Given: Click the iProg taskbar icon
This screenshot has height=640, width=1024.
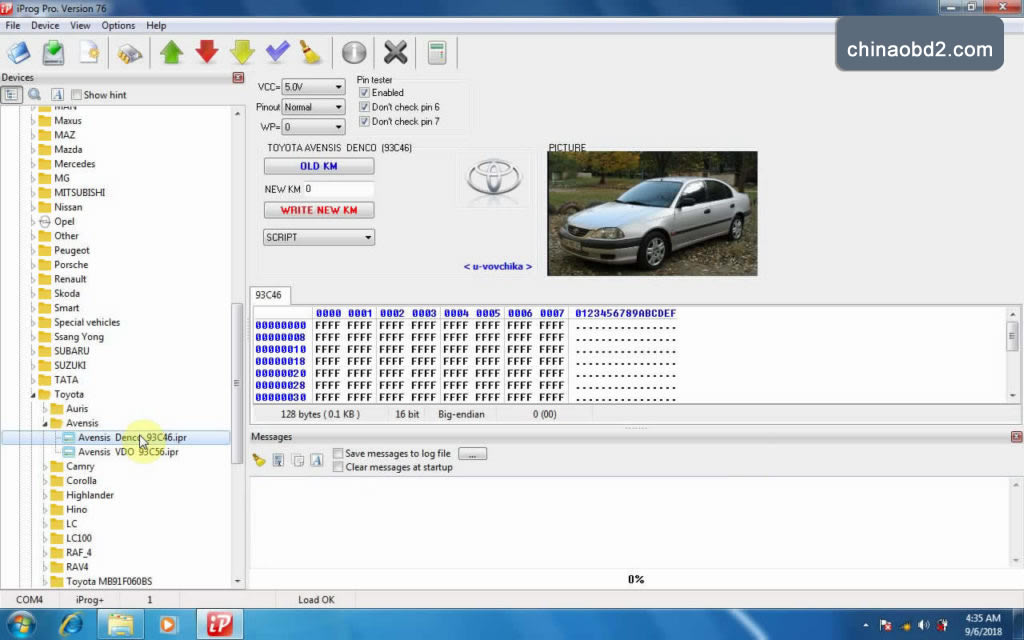Looking at the screenshot, I should tap(219, 625).
